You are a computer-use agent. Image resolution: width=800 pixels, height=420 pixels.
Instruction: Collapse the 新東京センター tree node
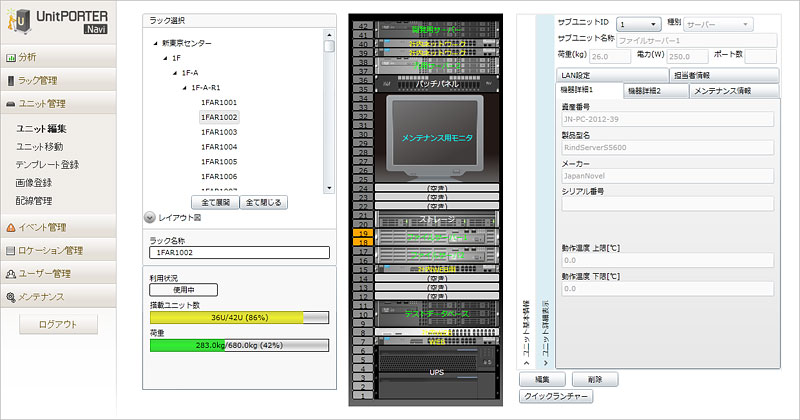(156, 43)
